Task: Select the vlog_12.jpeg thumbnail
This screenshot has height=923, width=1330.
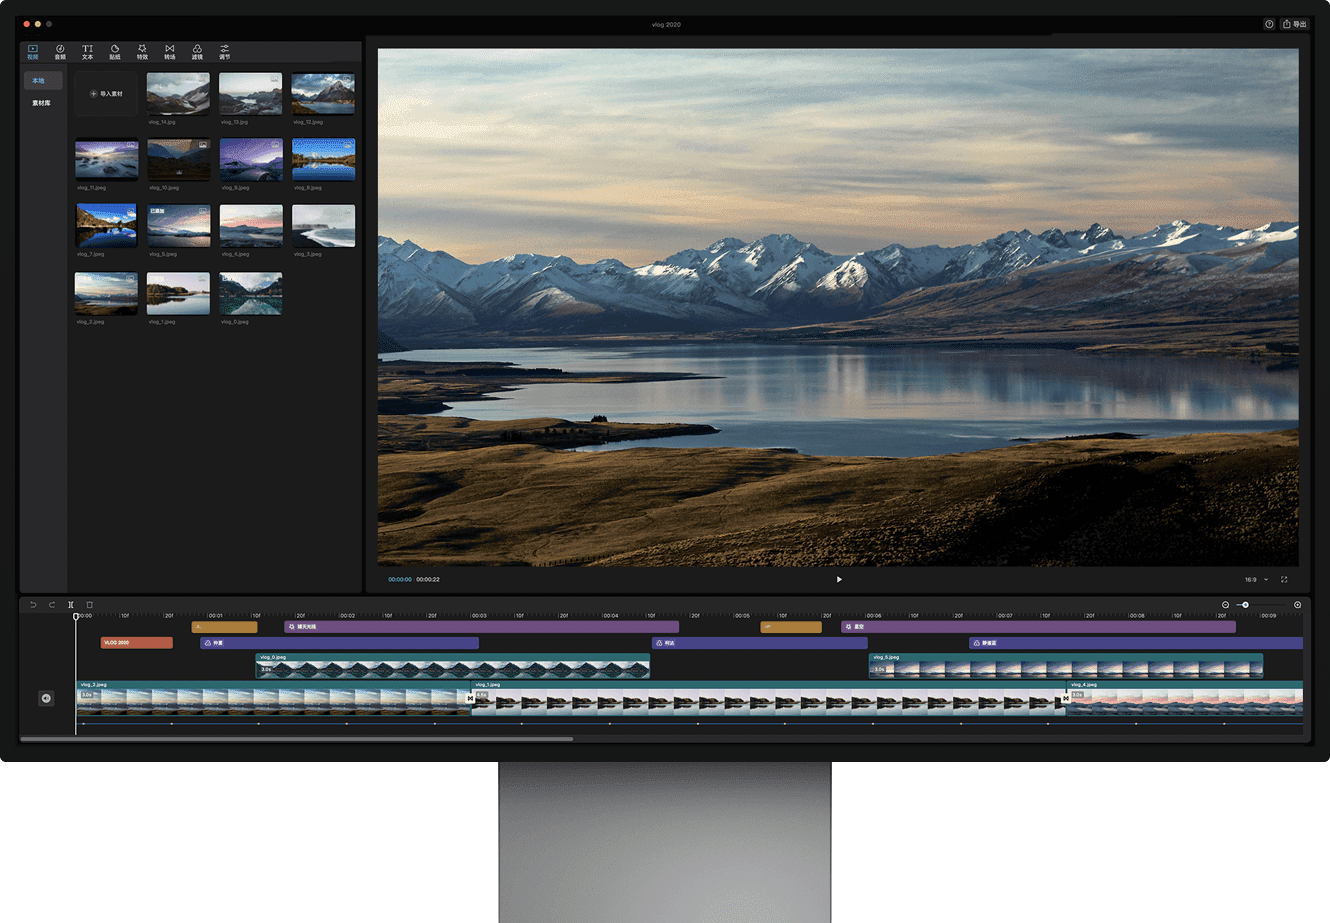Action: (x=323, y=94)
